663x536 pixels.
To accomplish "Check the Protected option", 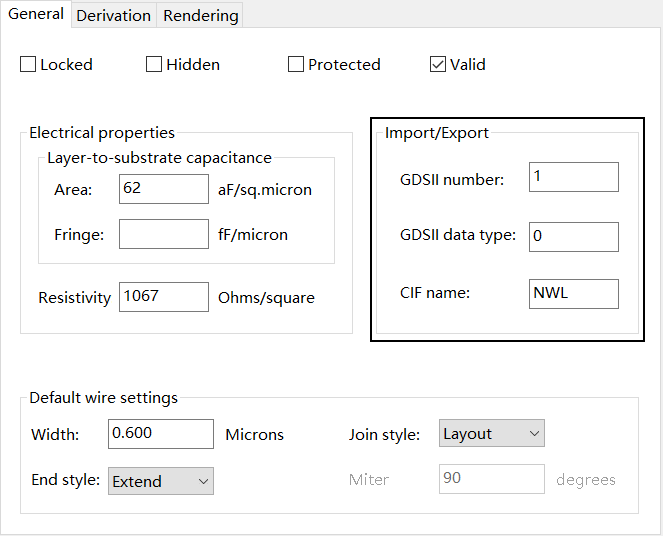I will pyautogui.click(x=296, y=65).
